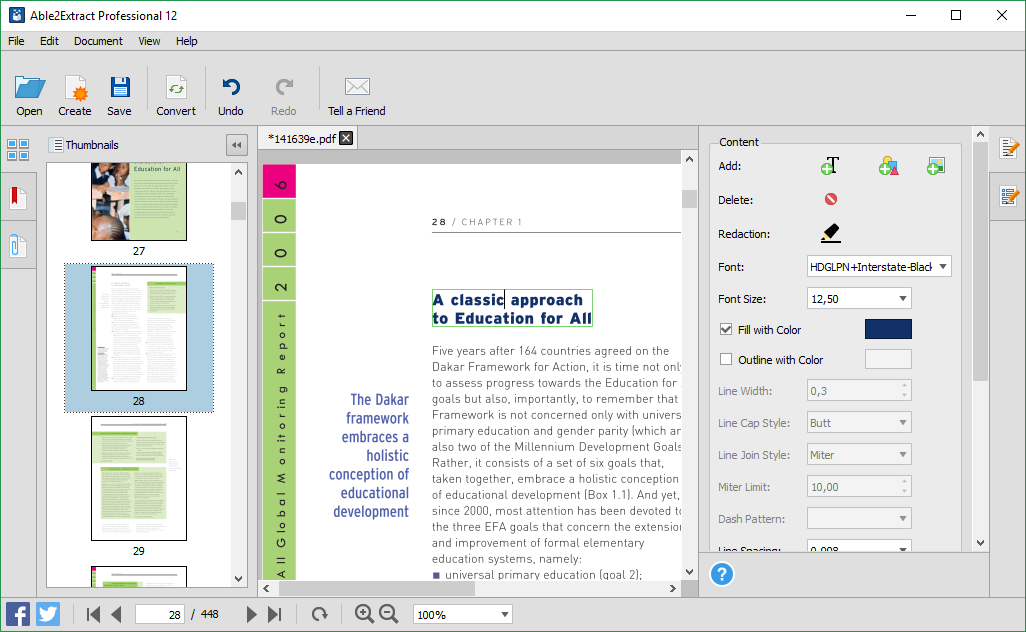Click the sidebar quote 'The Dakar framework'
Viewport: 1026px width, 632px height.
pyautogui.click(x=377, y=409)
